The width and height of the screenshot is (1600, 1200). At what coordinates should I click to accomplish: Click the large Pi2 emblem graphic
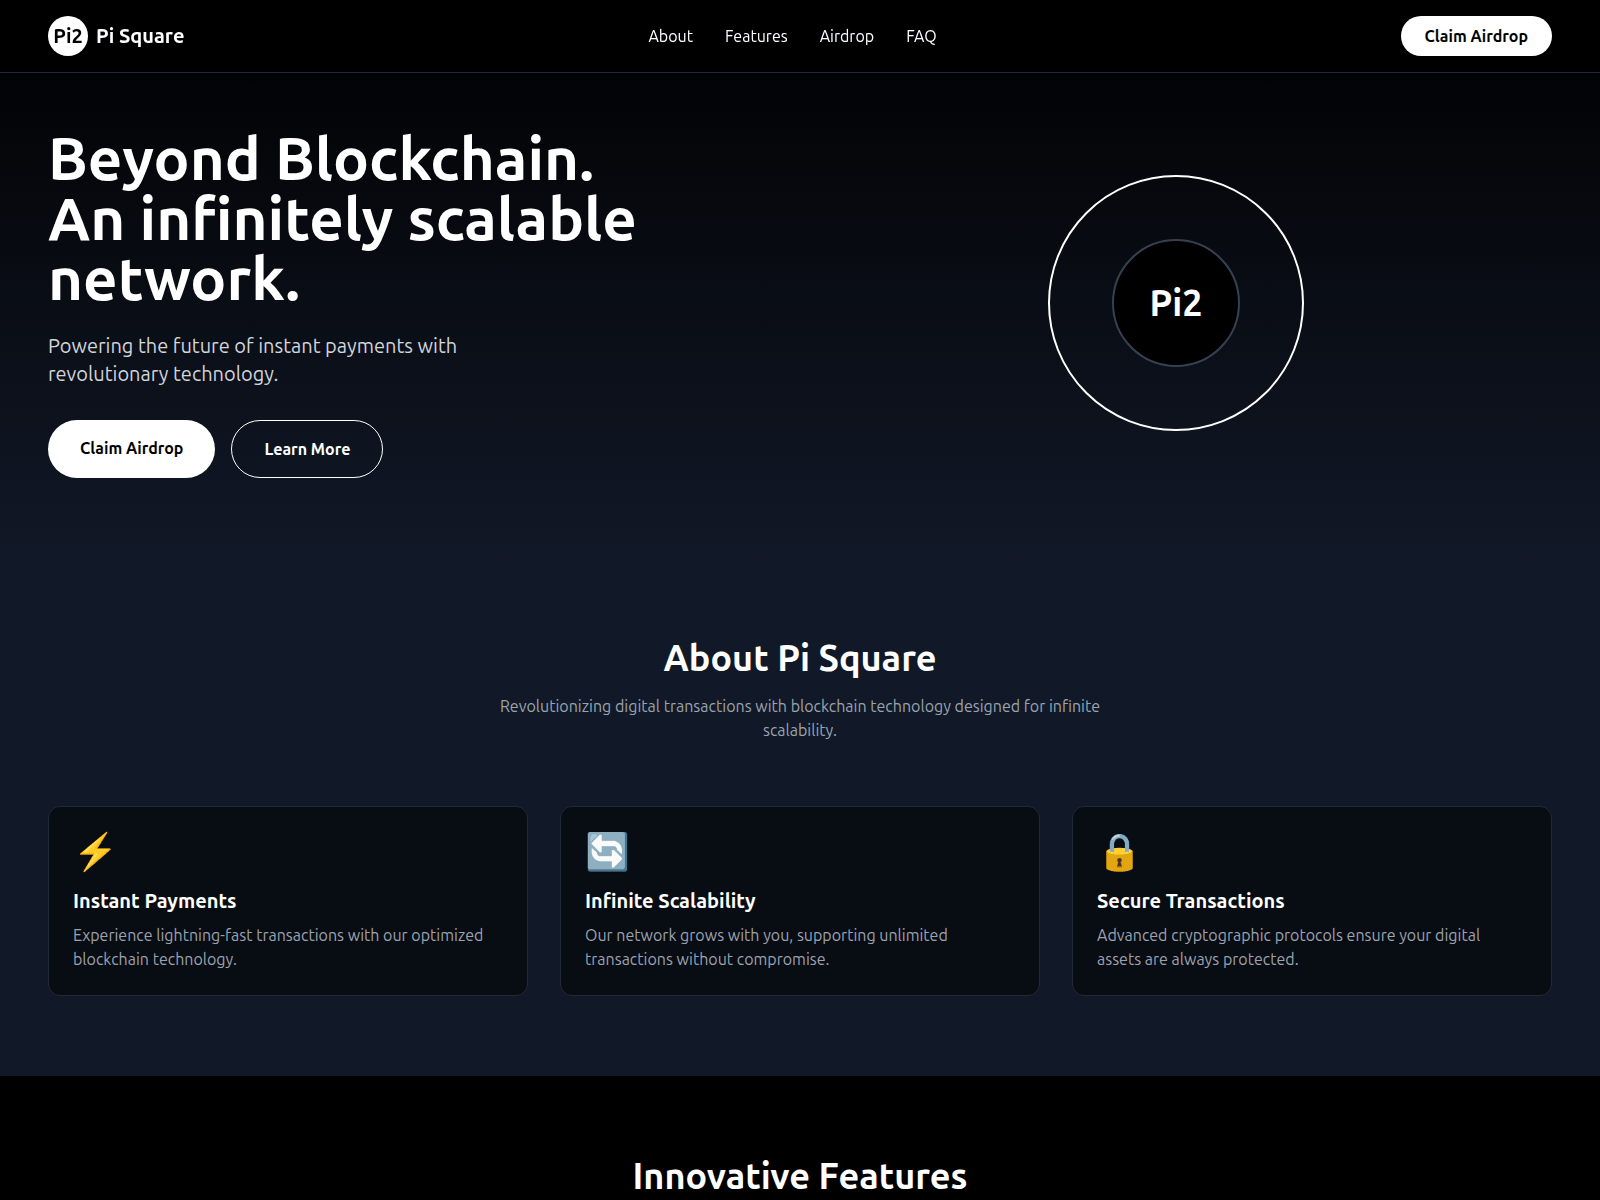pos(1177,303)
